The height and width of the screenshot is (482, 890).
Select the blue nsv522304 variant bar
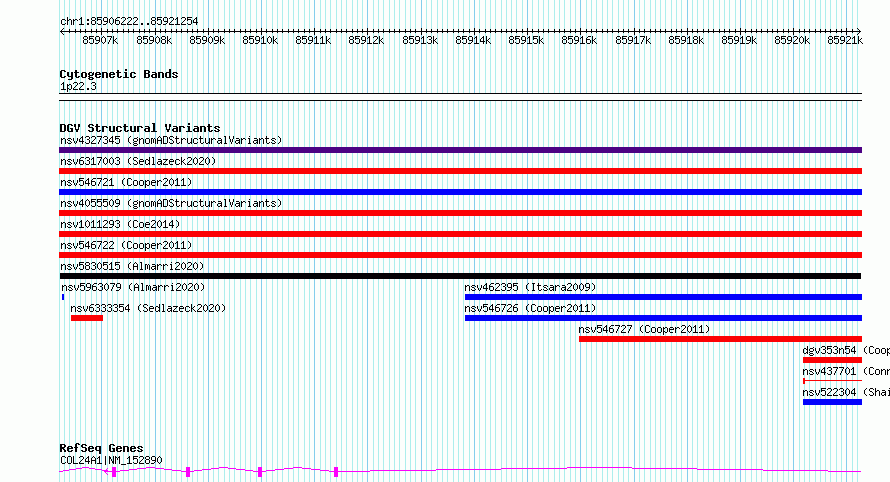pos(833,402)
